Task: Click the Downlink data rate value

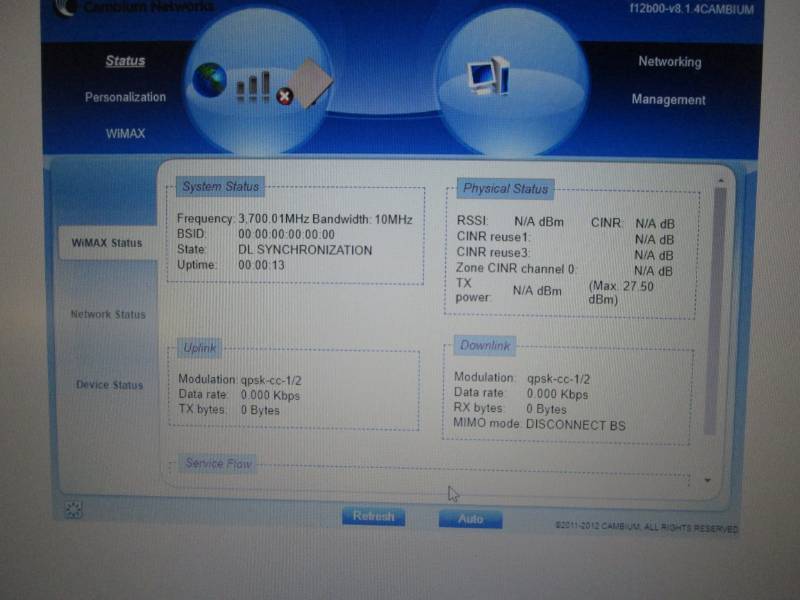Action: (557, 394)
